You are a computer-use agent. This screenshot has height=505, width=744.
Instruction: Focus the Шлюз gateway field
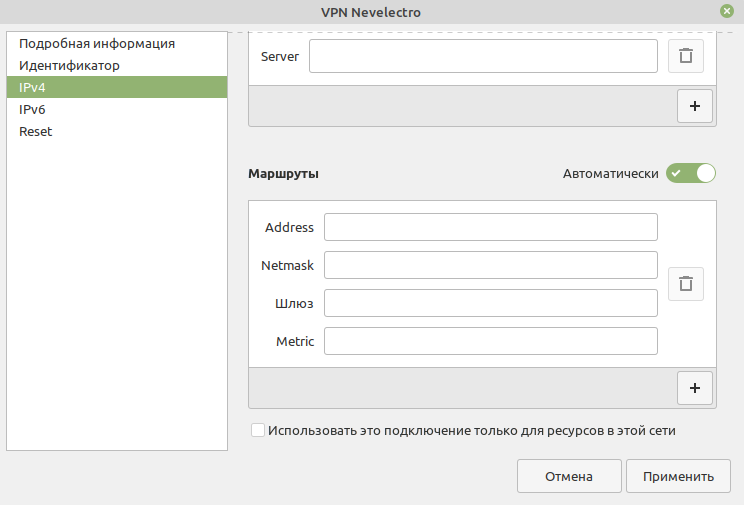click(x=491, y=303)
